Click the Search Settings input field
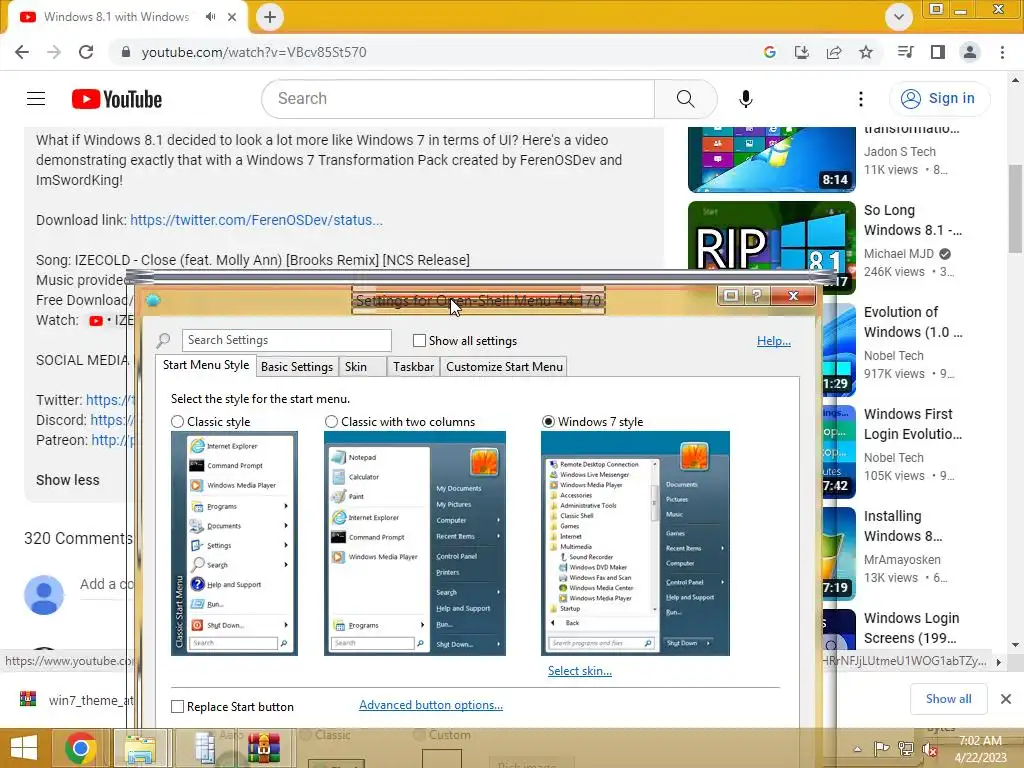 [x=287, y=340]
